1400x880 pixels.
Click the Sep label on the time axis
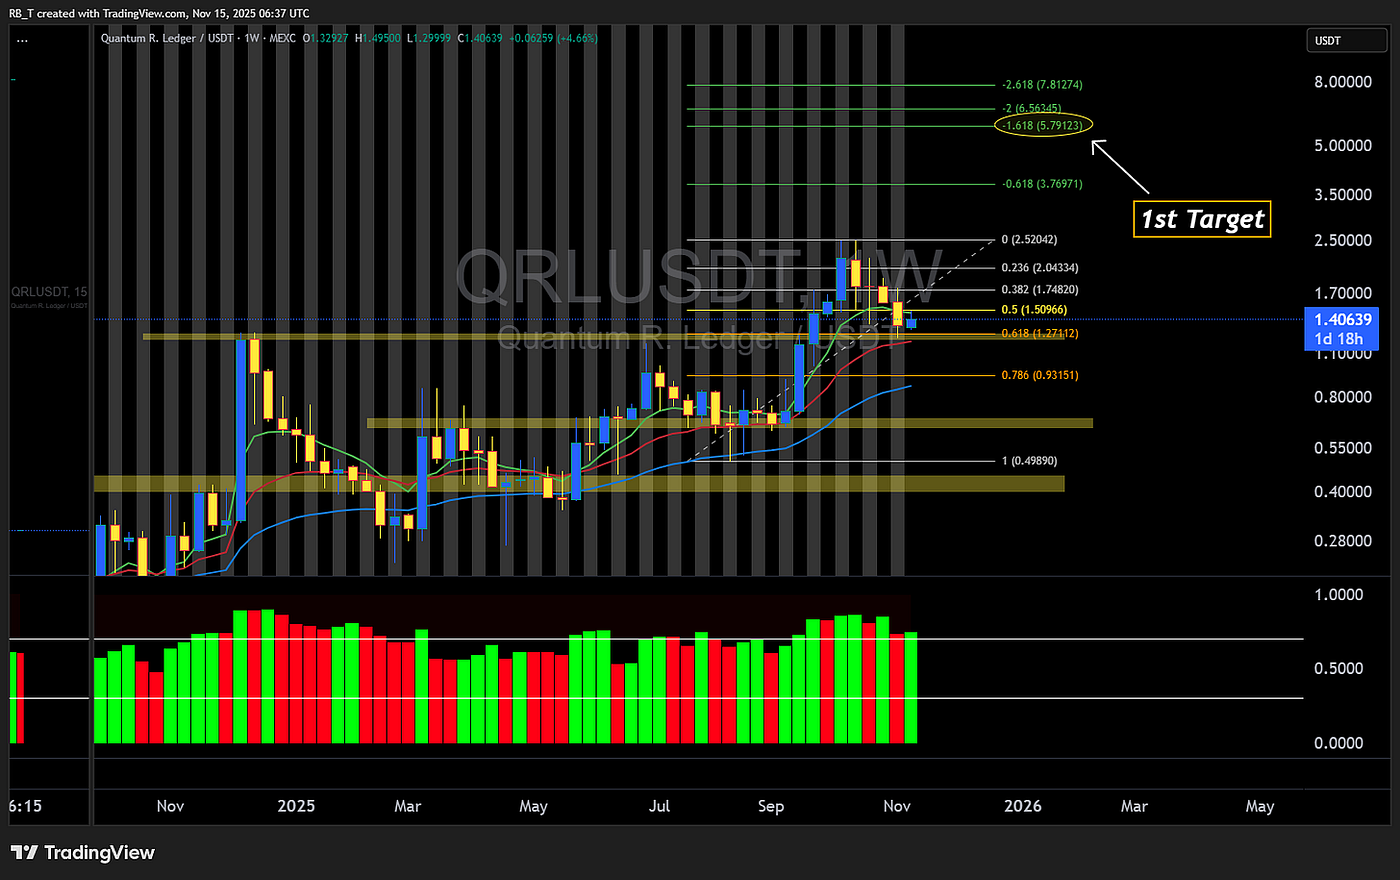point(771,806)
